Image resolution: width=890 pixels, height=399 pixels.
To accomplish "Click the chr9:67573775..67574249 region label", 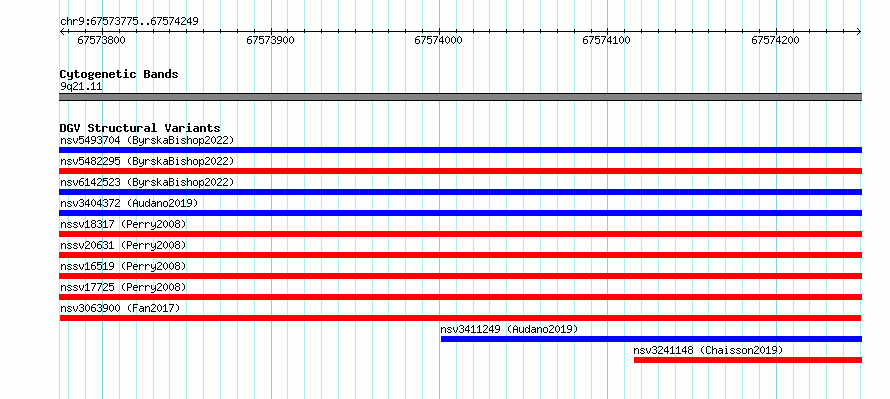I will 129,22.
